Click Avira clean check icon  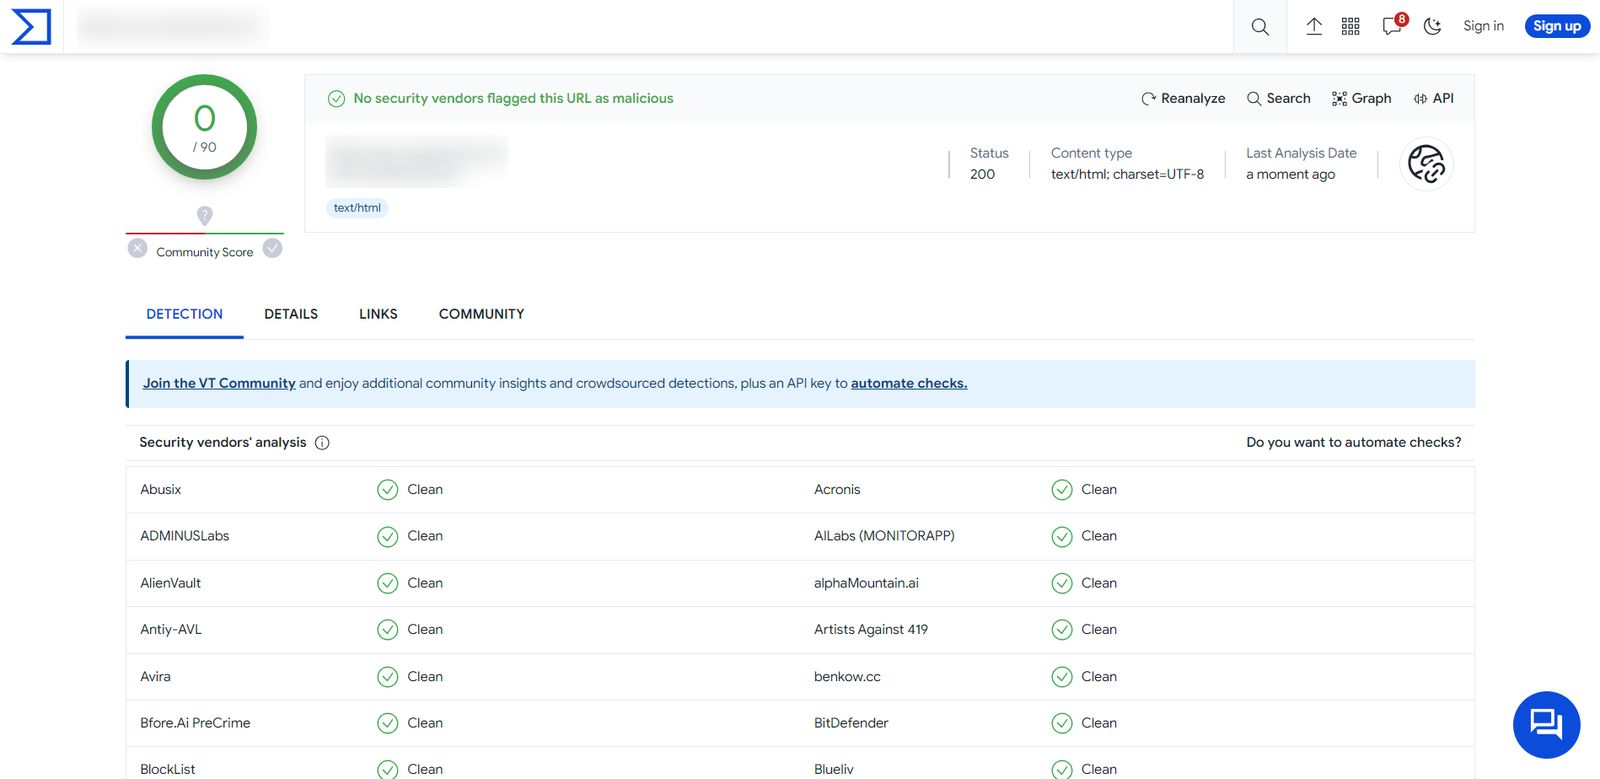point(387,677)
